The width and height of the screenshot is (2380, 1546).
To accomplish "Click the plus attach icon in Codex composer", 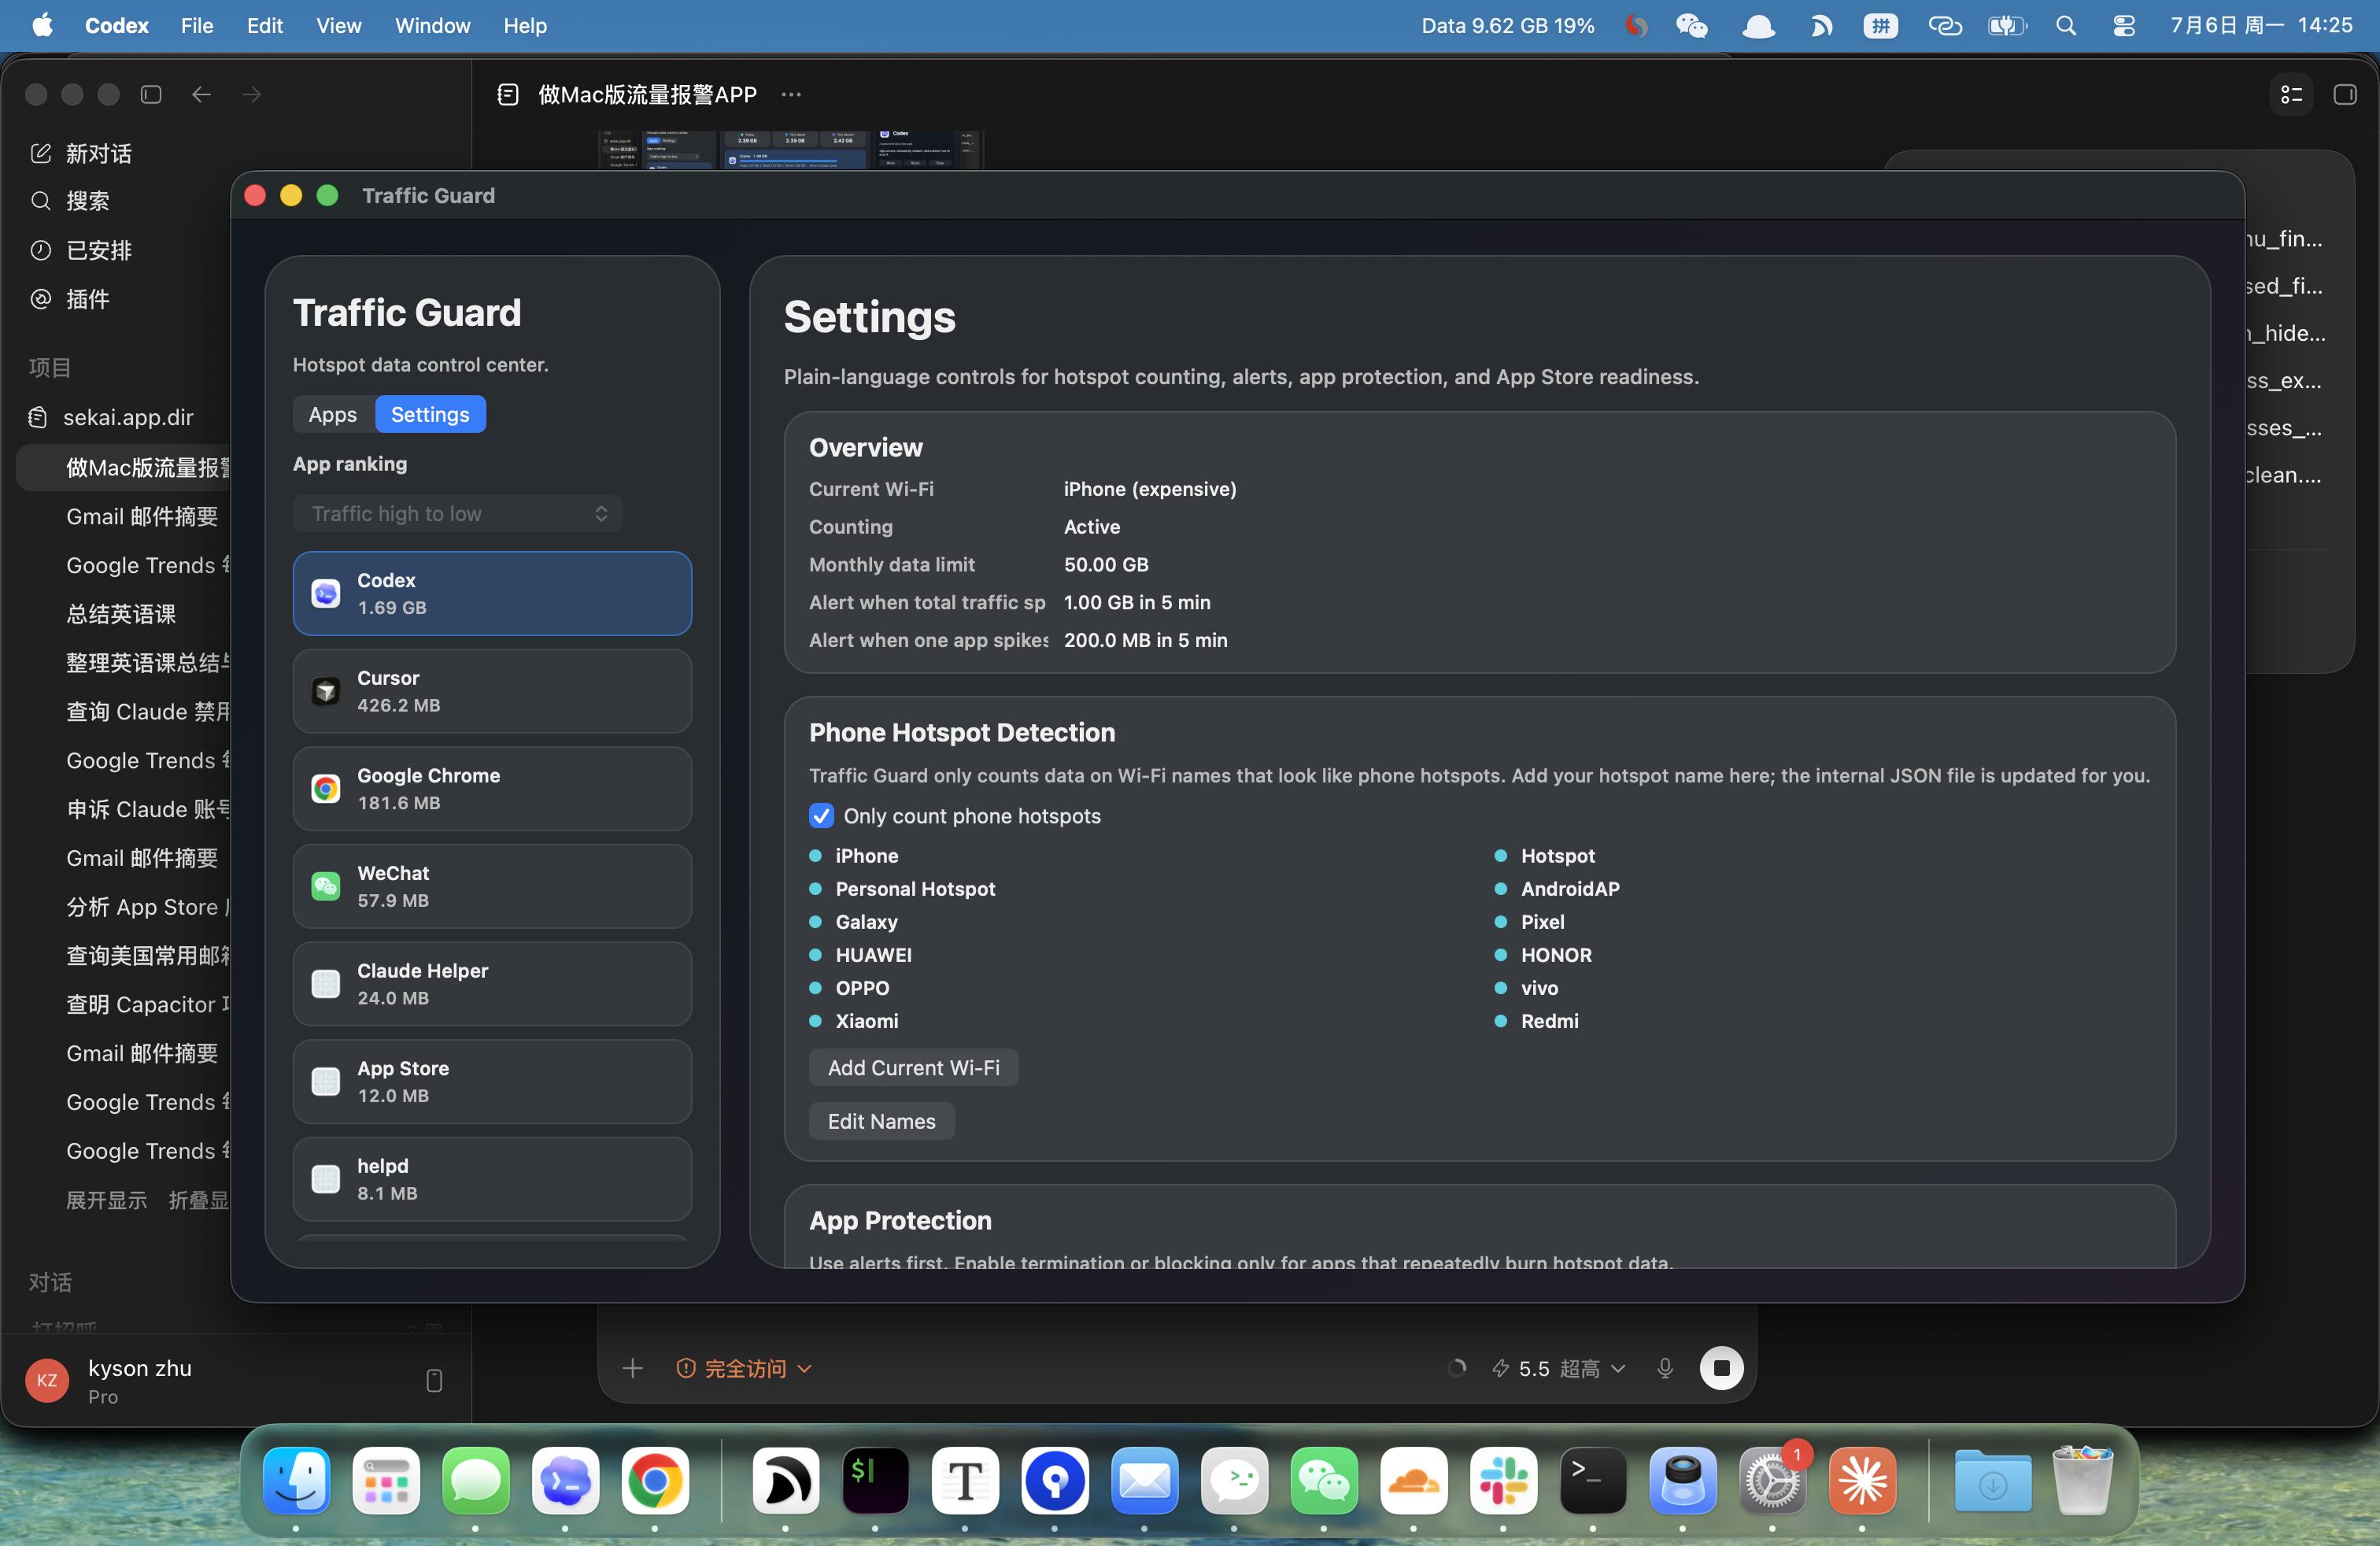I will 632,1368.
